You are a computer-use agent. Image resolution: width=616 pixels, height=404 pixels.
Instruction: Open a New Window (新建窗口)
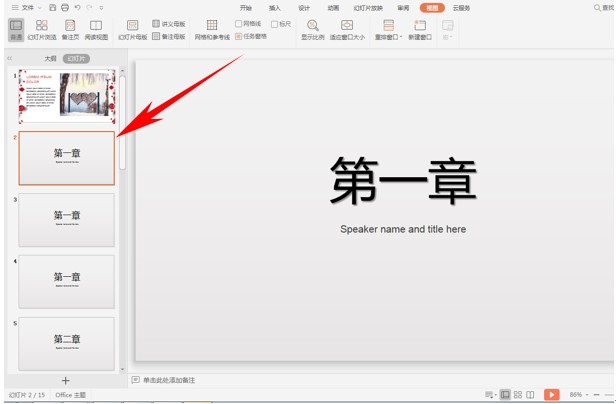pyautogui.click(x=420, y=29)
